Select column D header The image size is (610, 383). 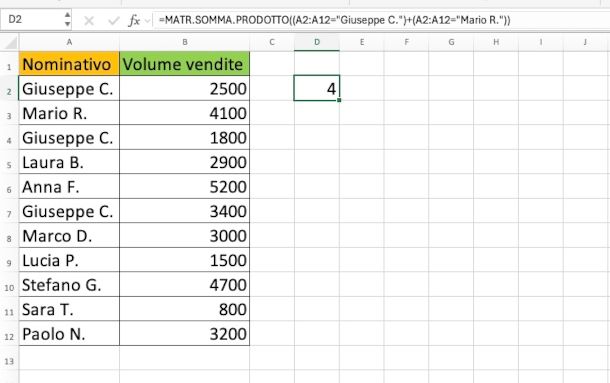(x=317, y=42)
